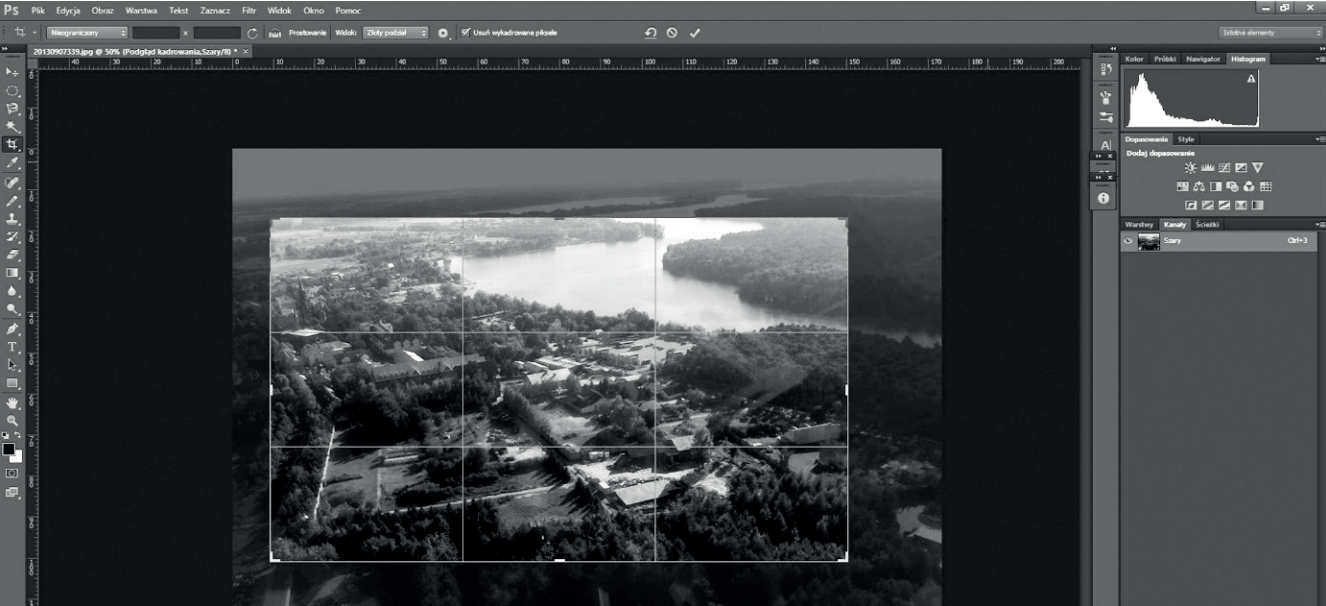
Task: Switch to the Warstwy tab
Action: point(1140,224)
